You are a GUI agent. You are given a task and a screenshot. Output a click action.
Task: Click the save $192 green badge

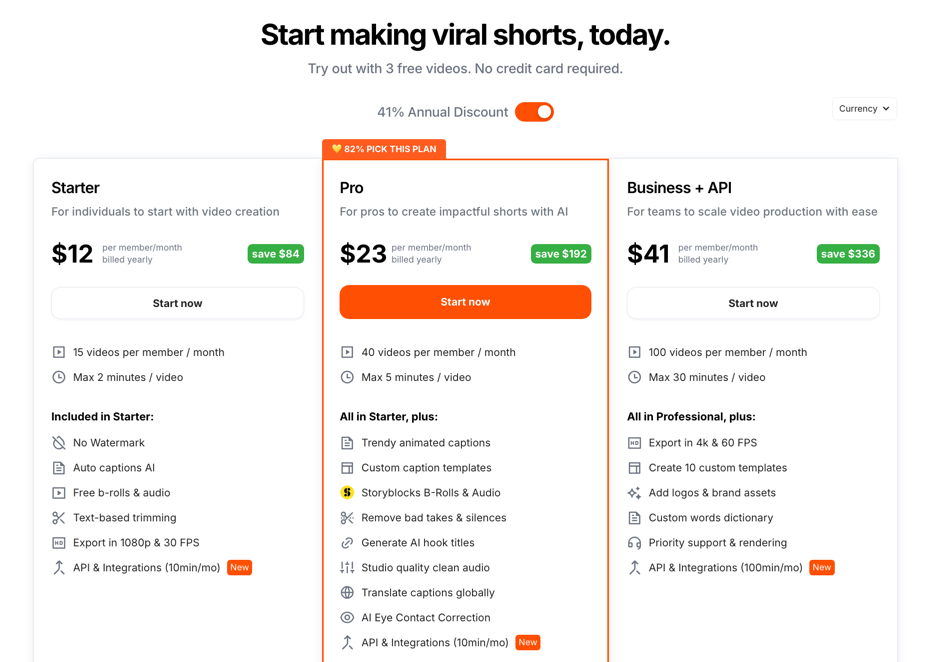[x=560, y=254]
